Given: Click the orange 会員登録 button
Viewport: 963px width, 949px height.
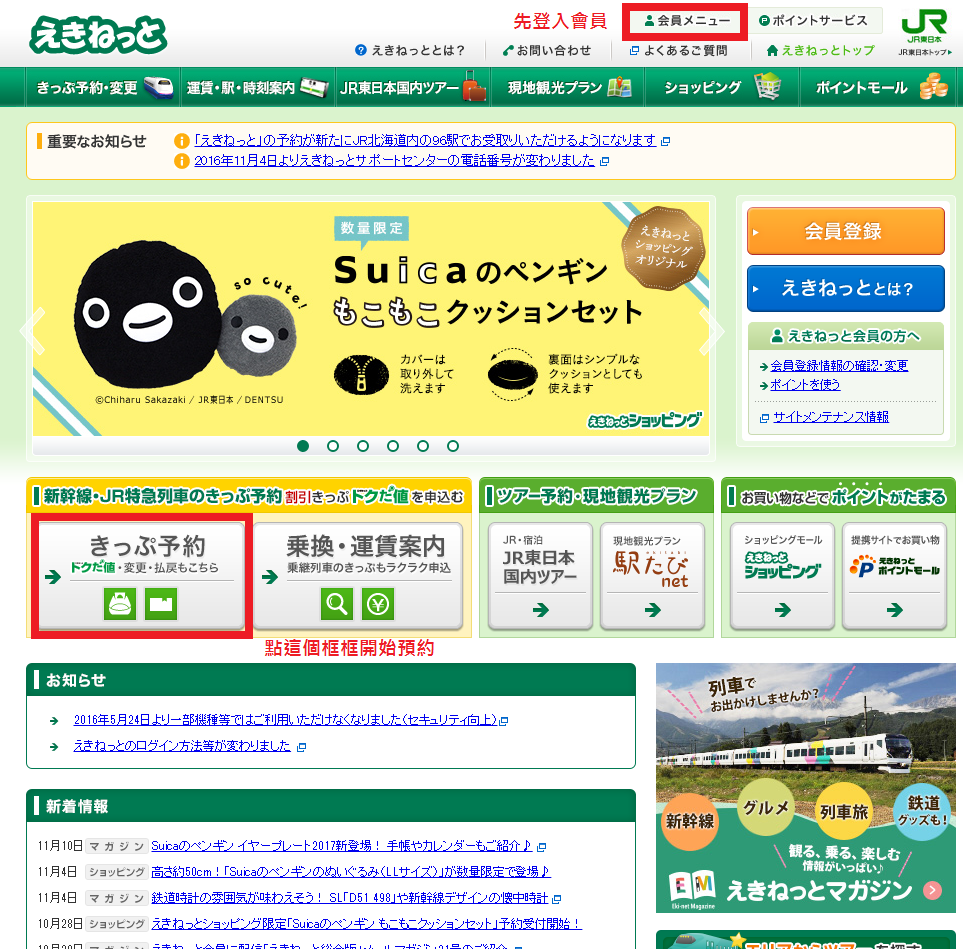Looking at the screenshot, I should coord(846,231).
